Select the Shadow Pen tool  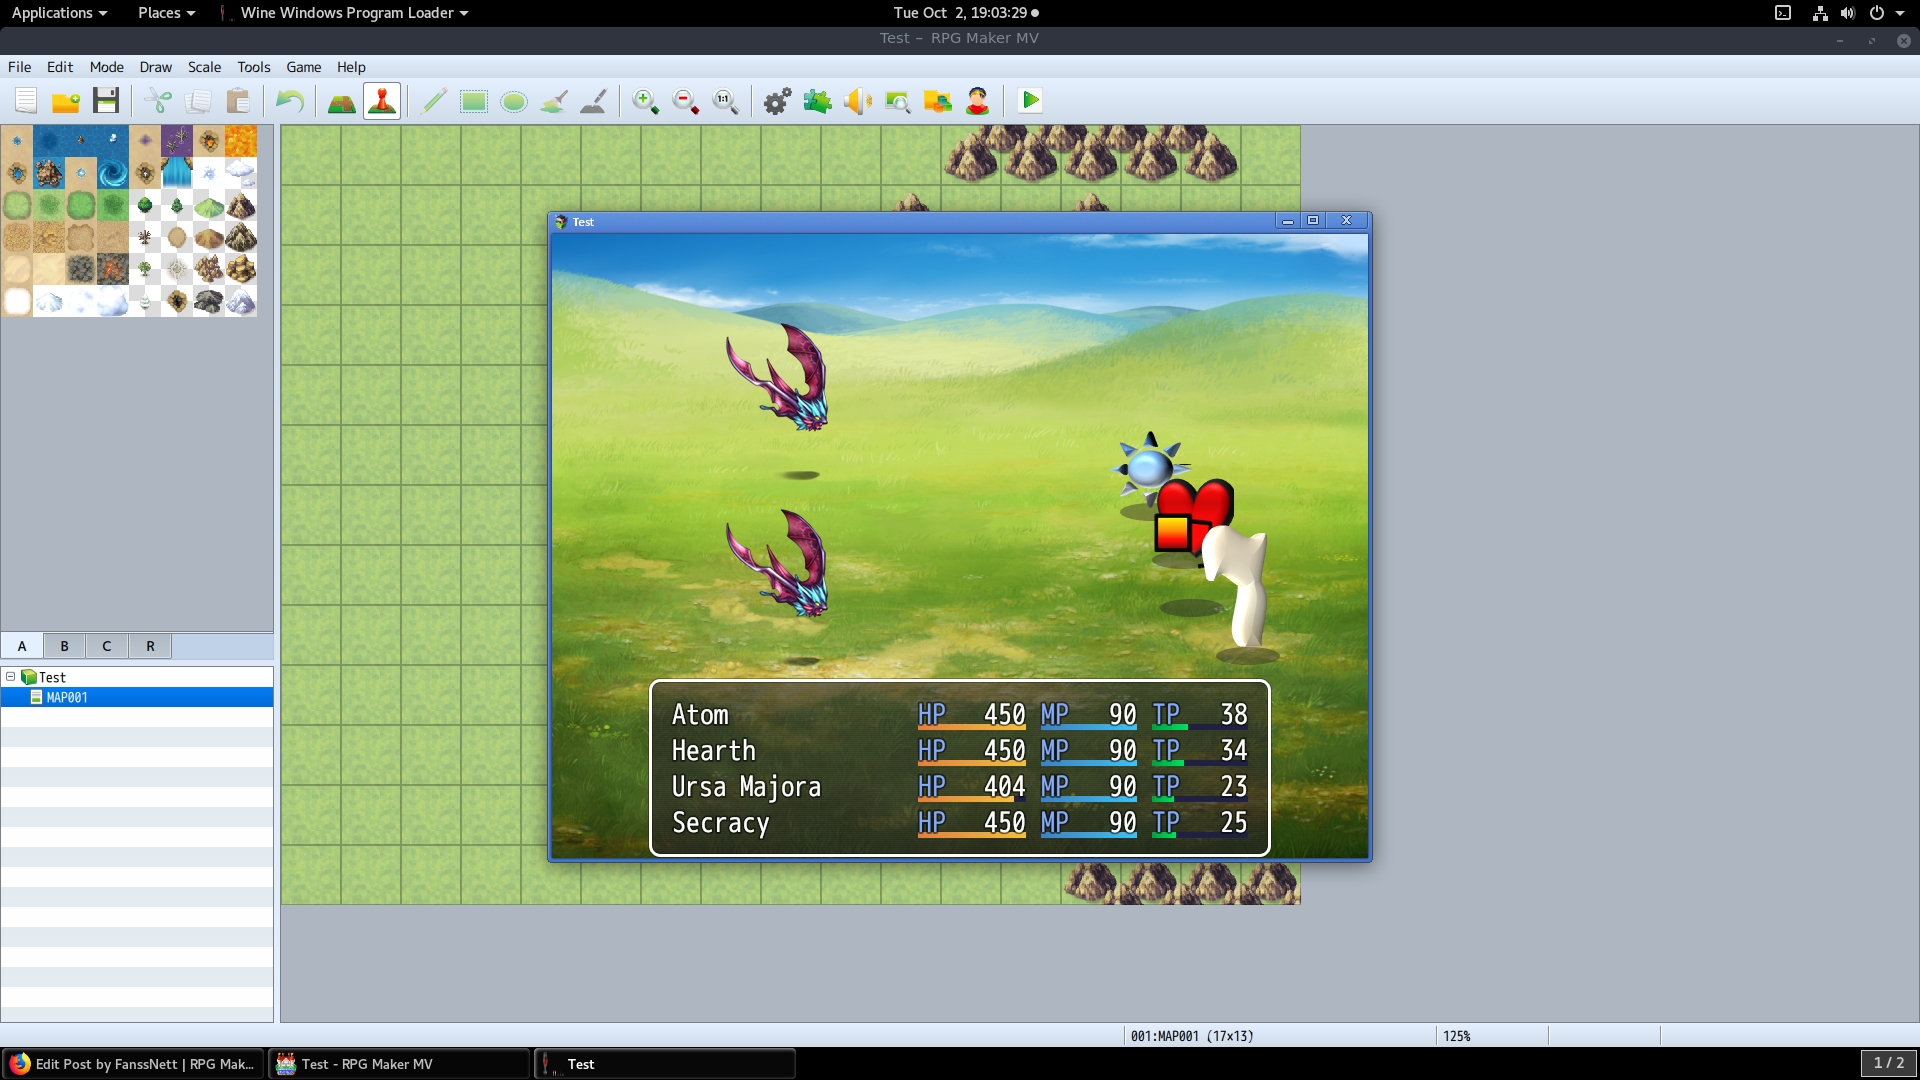point(594,101)
